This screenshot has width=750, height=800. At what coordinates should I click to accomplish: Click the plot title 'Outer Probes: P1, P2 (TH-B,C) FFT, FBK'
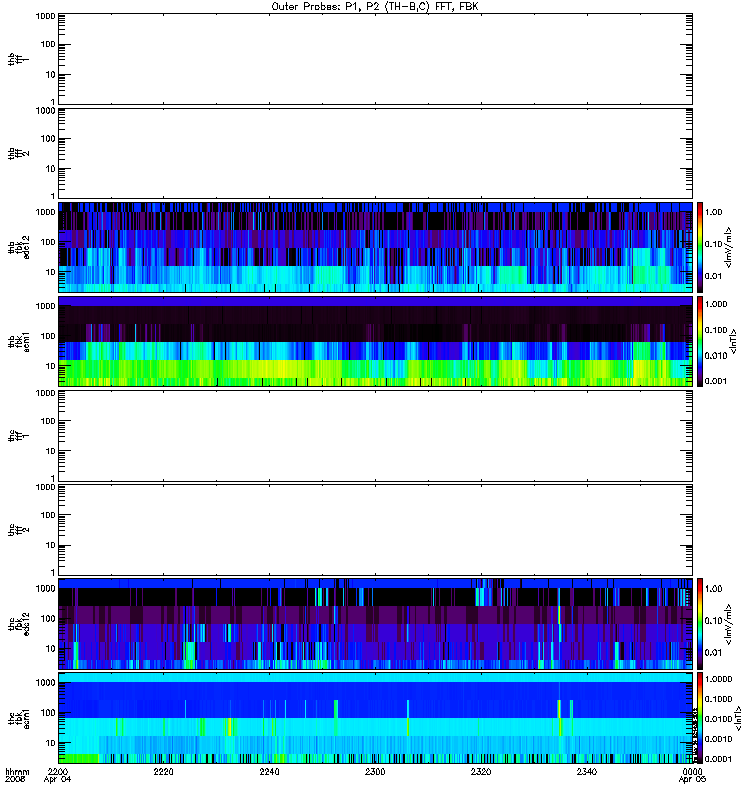[x=375, y=7]
